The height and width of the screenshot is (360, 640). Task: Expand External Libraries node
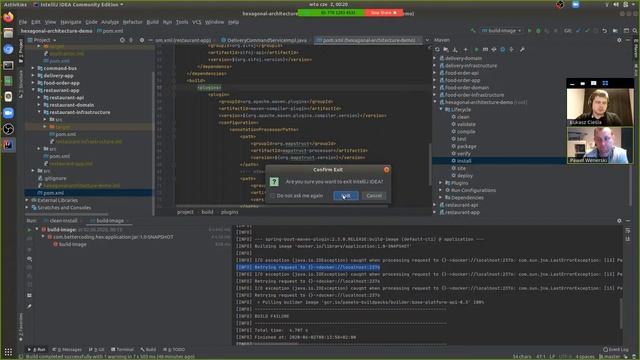tap(27, 200)
